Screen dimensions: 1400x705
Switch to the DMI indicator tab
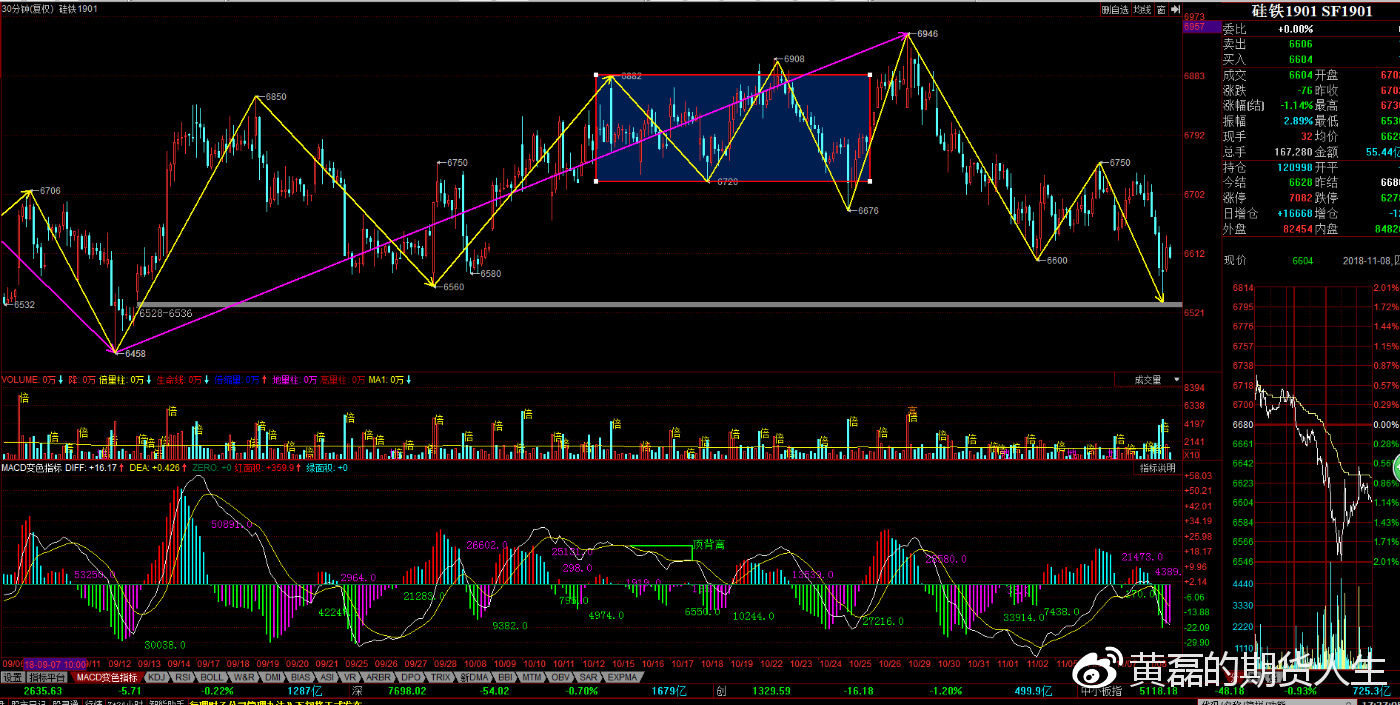[x=272, y=677]
